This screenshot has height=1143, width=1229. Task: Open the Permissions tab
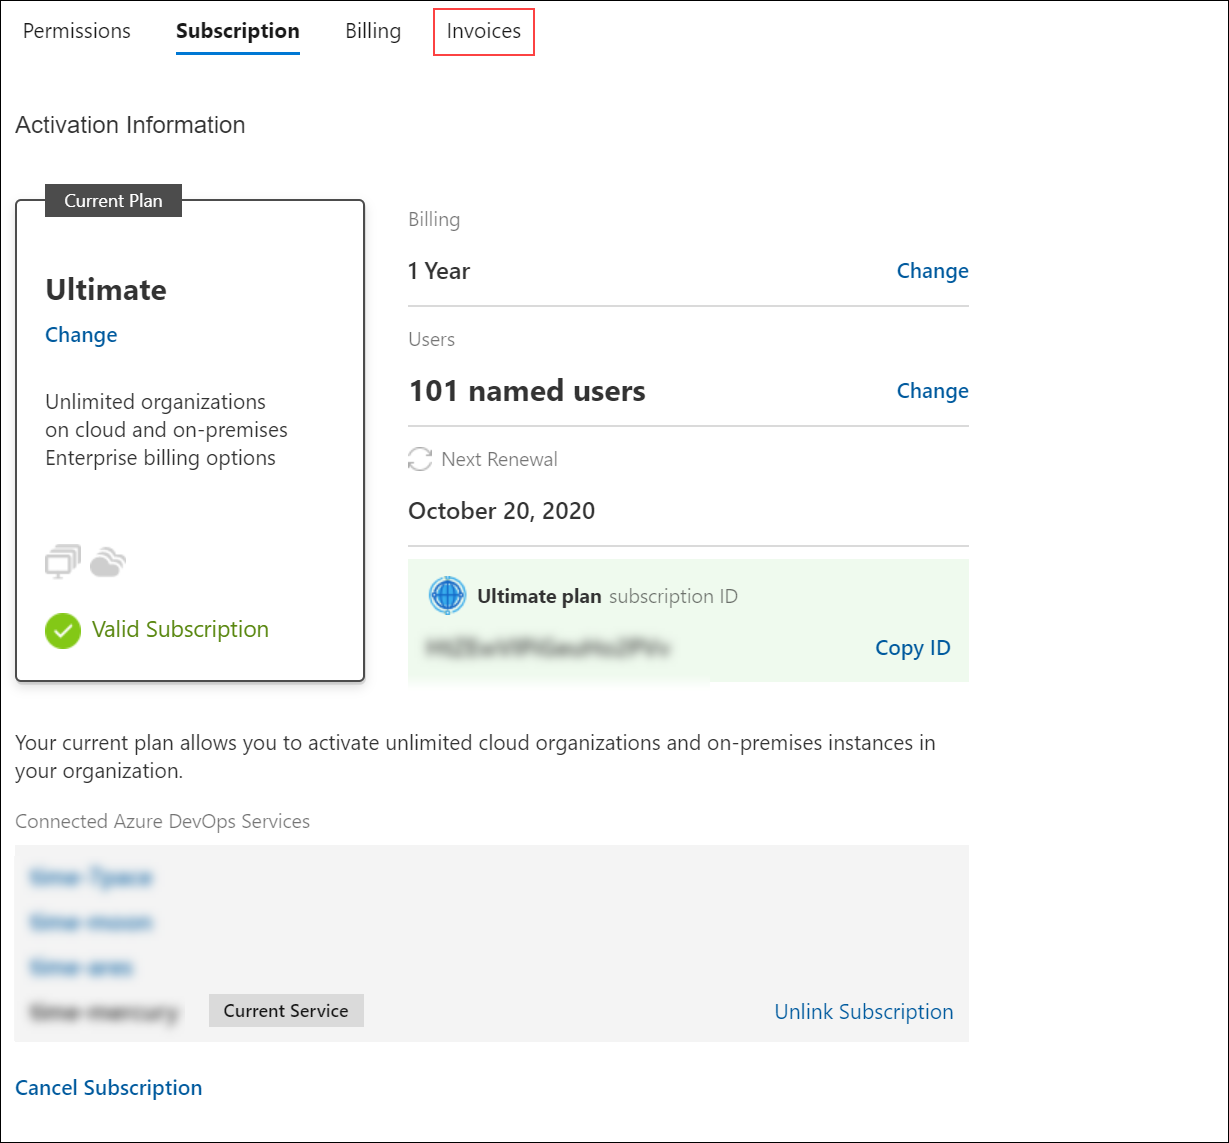tap(77, 31)
